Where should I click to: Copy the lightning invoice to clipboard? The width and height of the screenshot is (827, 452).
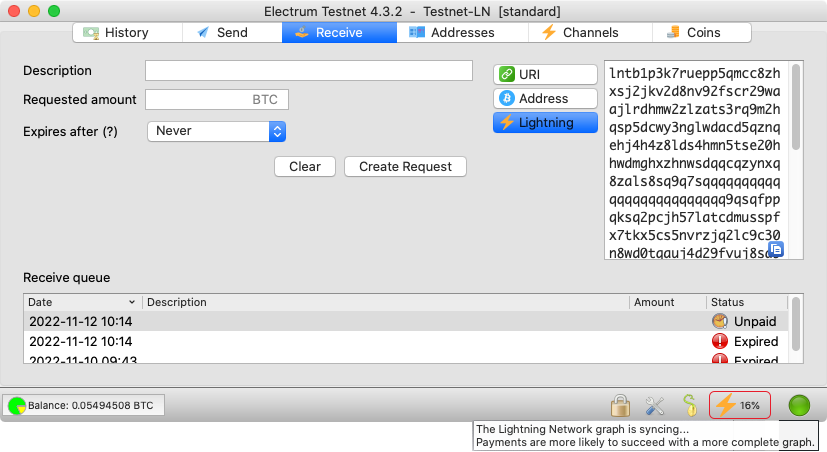776,249
